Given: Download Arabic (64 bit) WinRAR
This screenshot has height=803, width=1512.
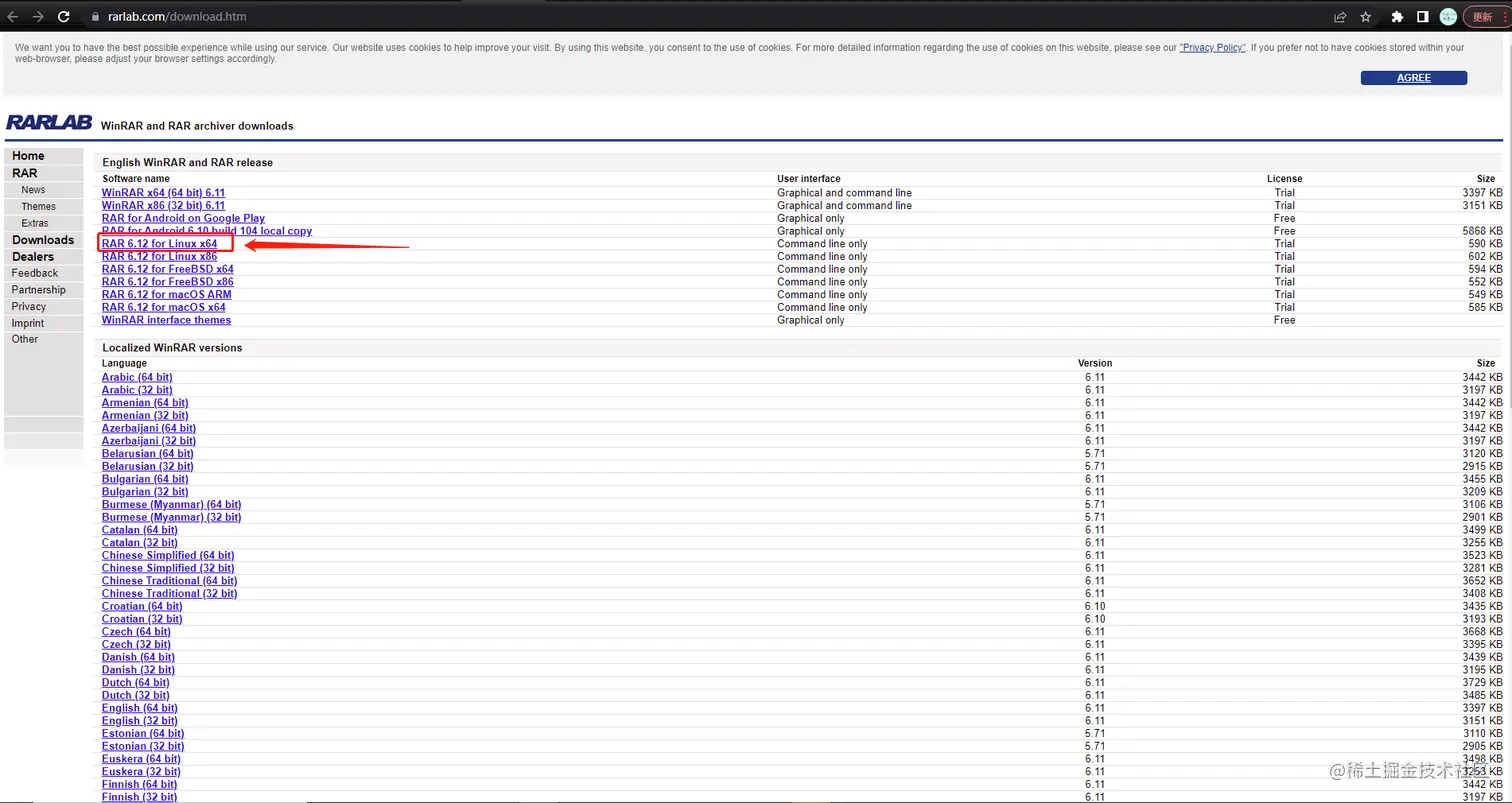Looking at the screenshot, I should point(137,377).
